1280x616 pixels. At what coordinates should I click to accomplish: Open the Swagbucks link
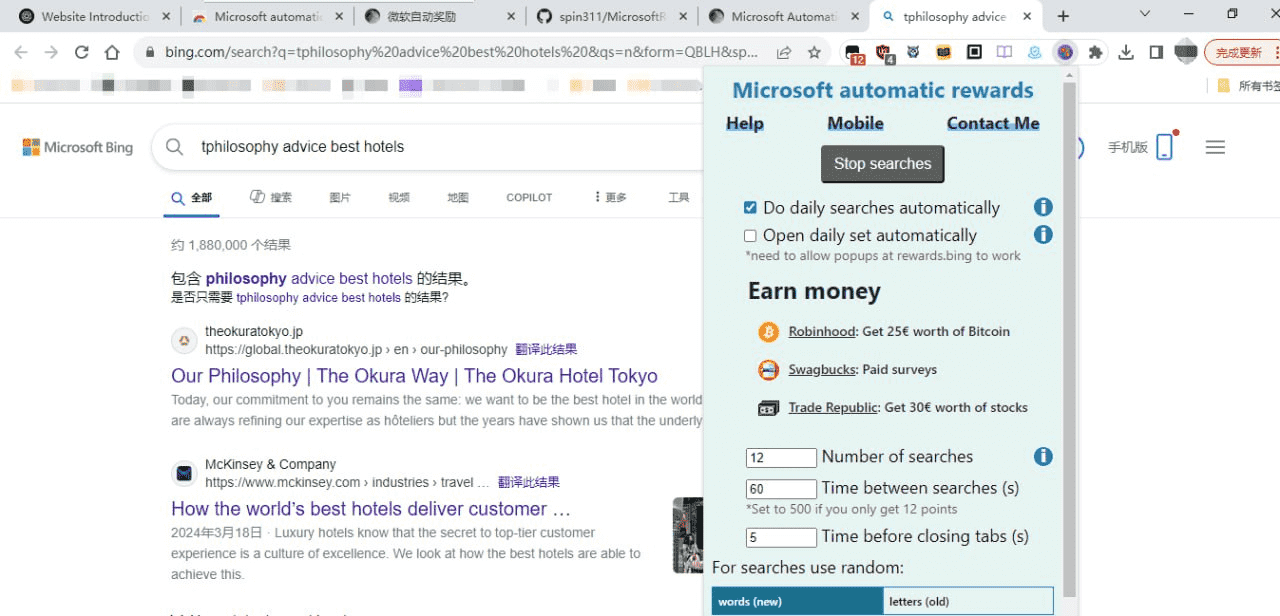[822, 369]
